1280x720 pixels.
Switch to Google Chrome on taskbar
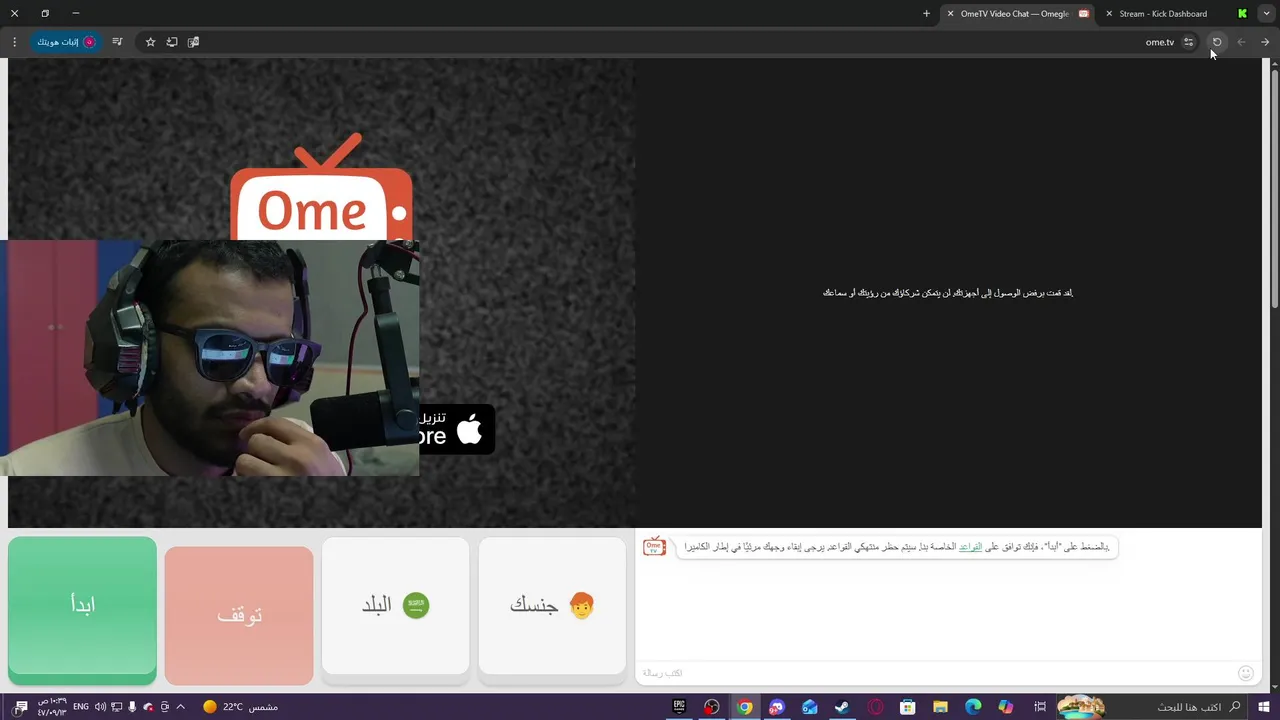coord(744,707)
